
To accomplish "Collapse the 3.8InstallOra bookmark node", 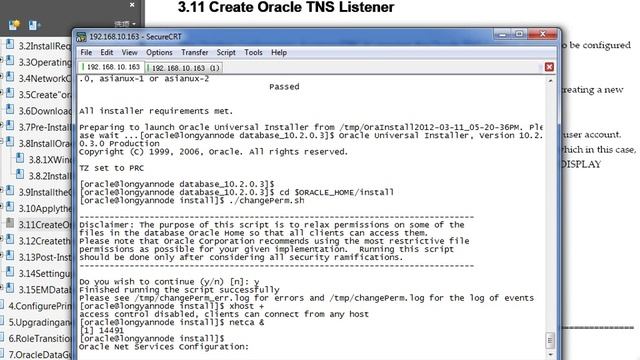I will coord(2,142).
